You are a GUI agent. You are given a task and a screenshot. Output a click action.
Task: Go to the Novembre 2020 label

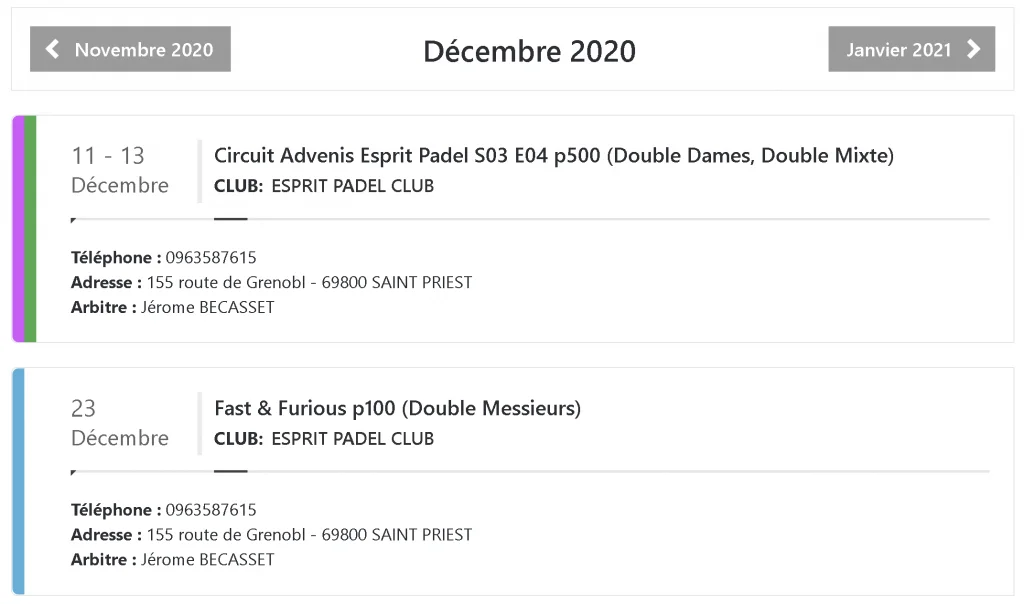(x=144, y=50)
